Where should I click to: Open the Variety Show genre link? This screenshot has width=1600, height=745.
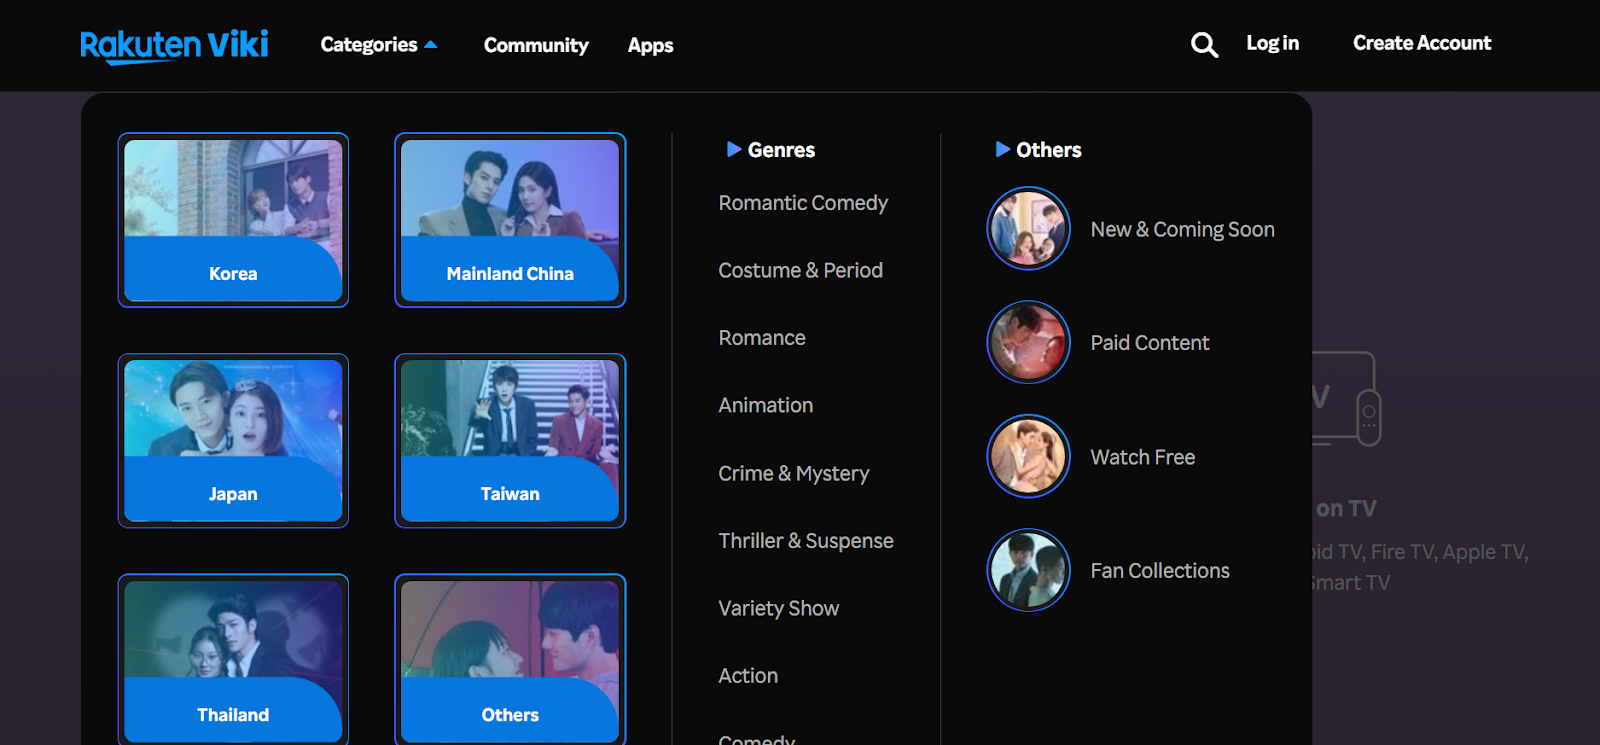pos(778,608)
